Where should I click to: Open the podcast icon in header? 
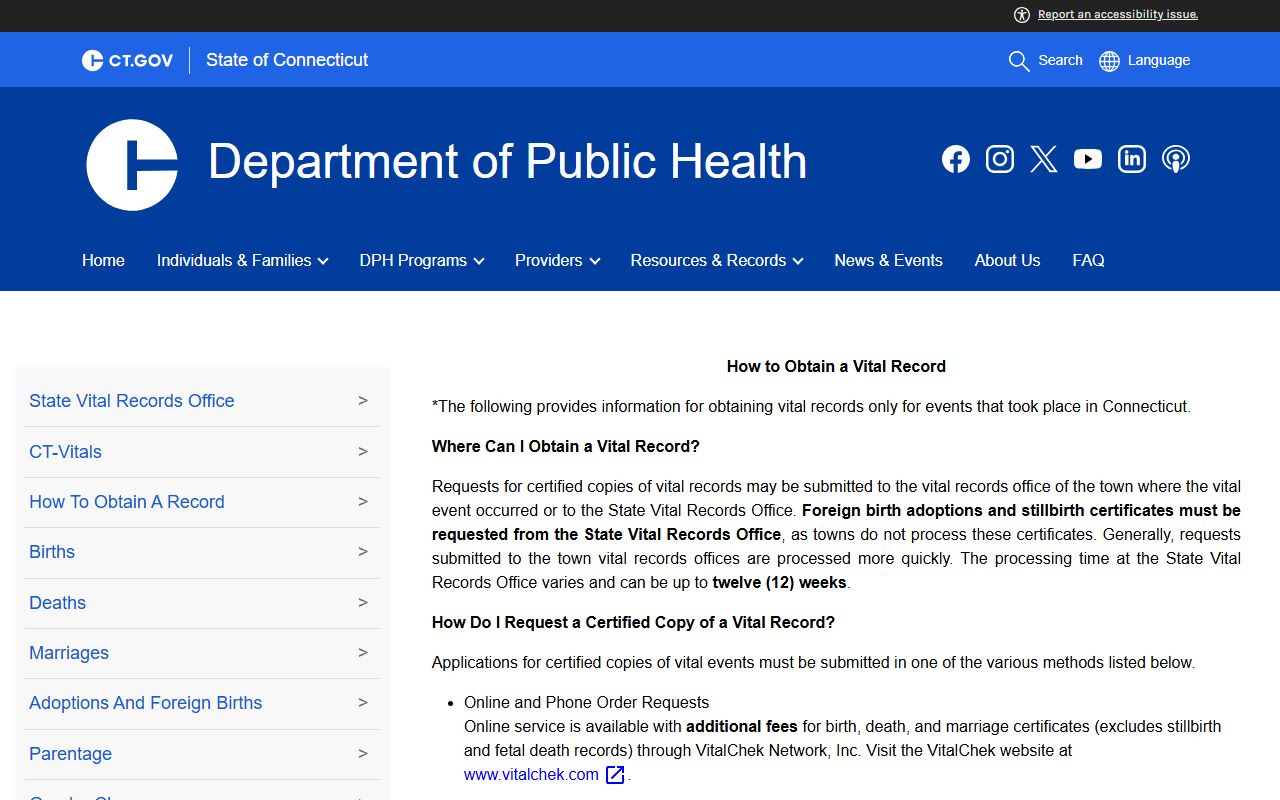(1176, 159)
